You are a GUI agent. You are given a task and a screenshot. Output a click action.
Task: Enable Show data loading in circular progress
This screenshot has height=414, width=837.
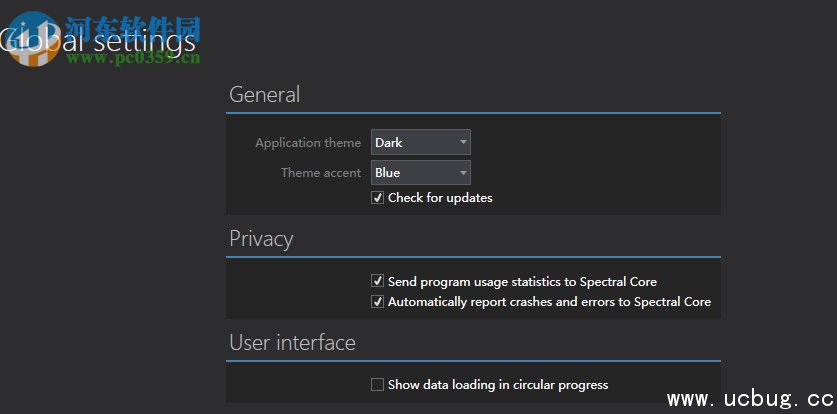[x=378, y=385]
